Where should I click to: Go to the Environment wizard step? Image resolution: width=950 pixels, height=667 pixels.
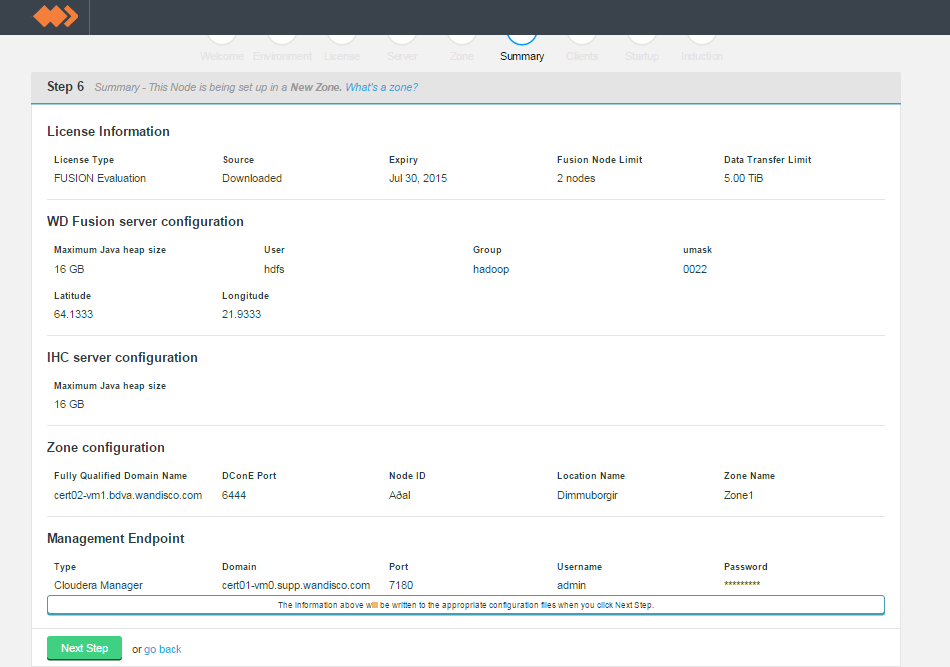tap(282, 56)
